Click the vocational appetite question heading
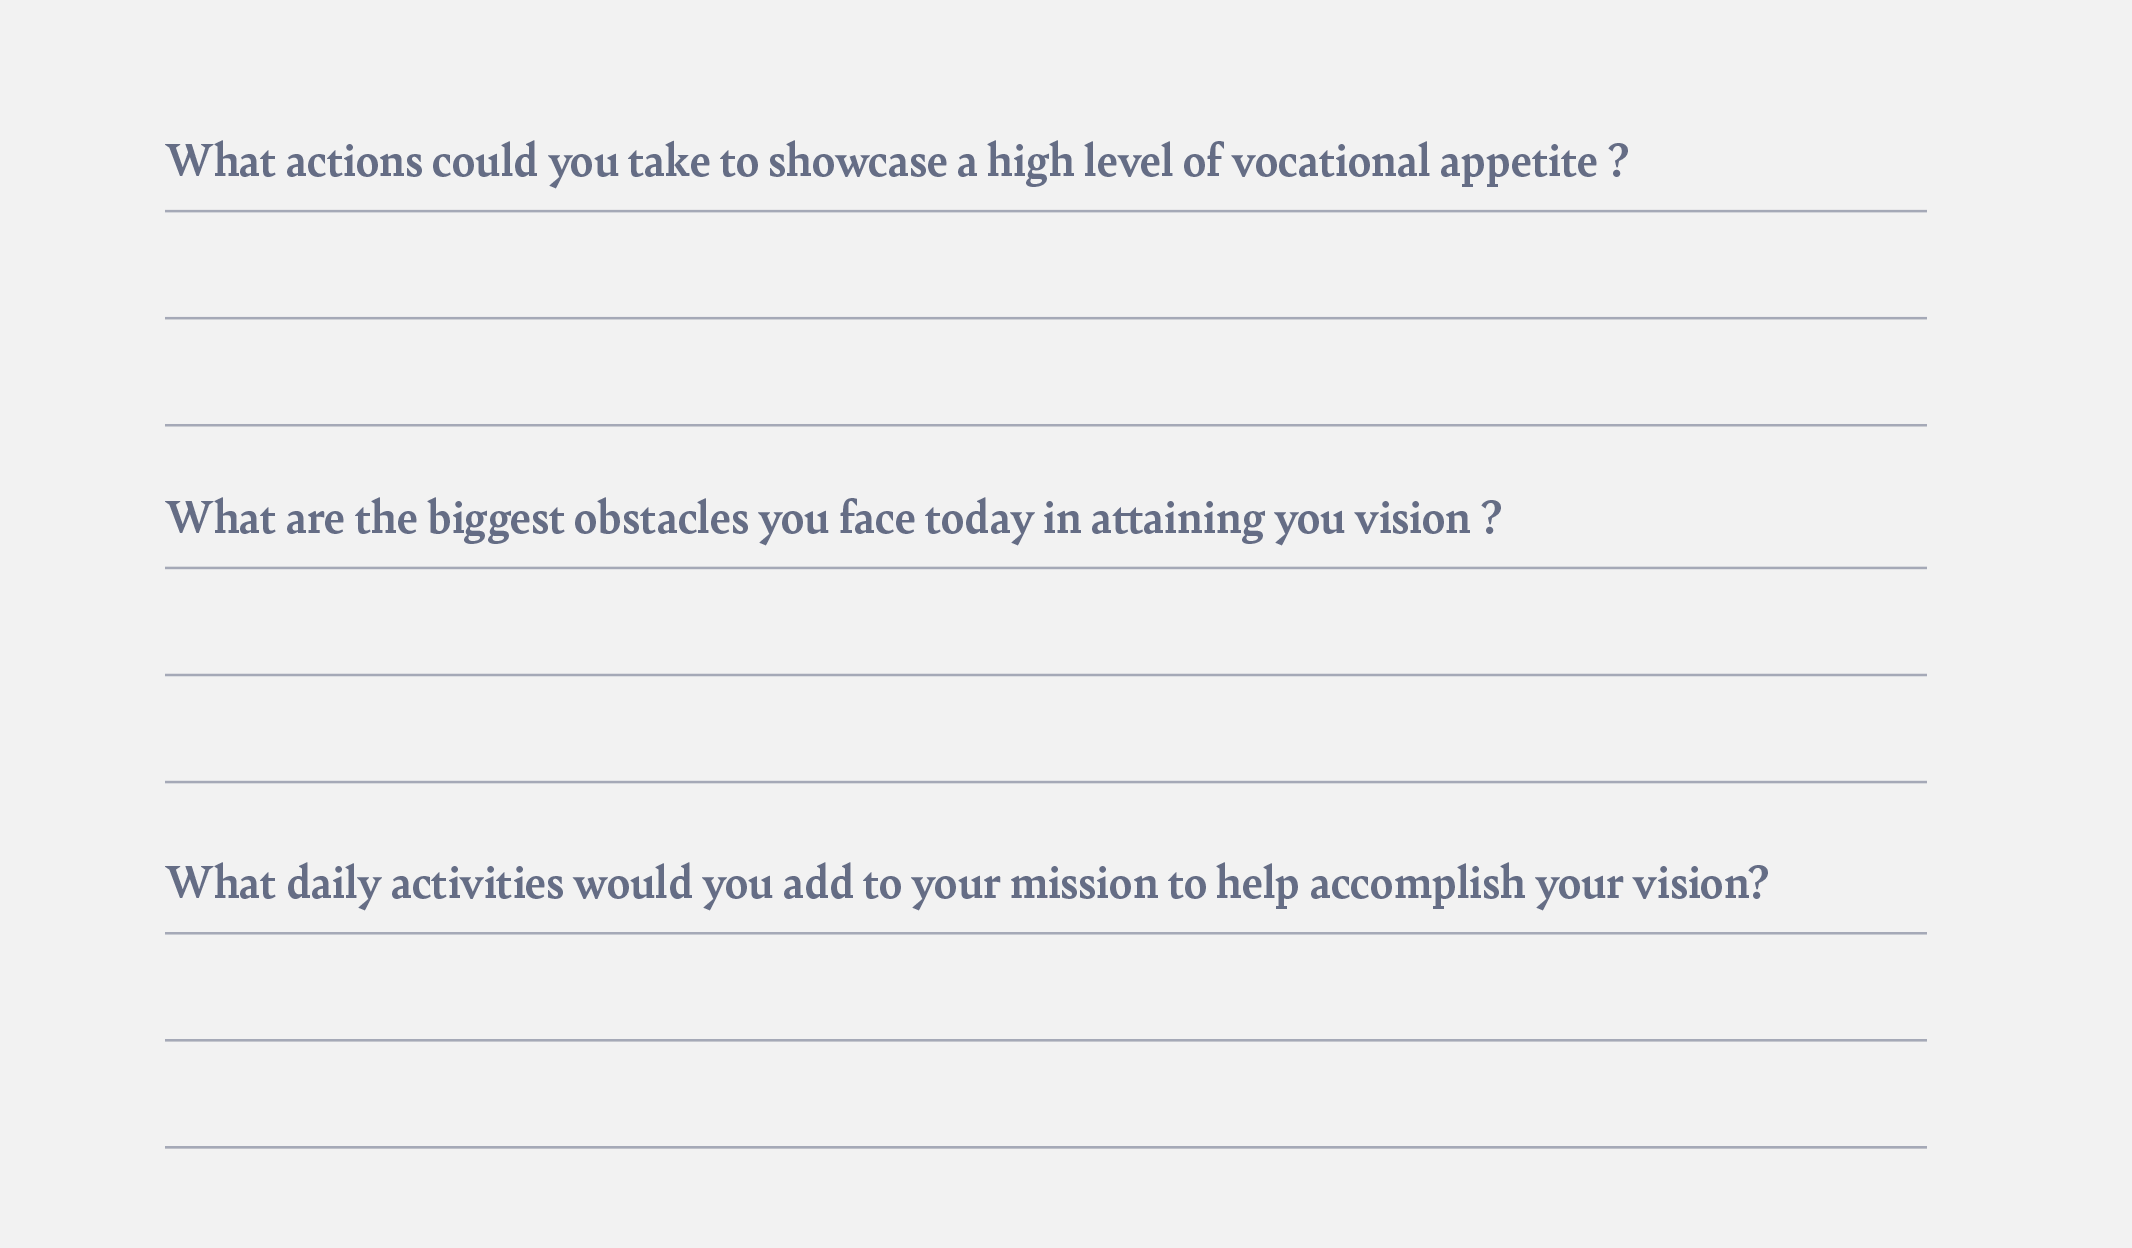The image size is (2132, 1248). click(897, 161)
